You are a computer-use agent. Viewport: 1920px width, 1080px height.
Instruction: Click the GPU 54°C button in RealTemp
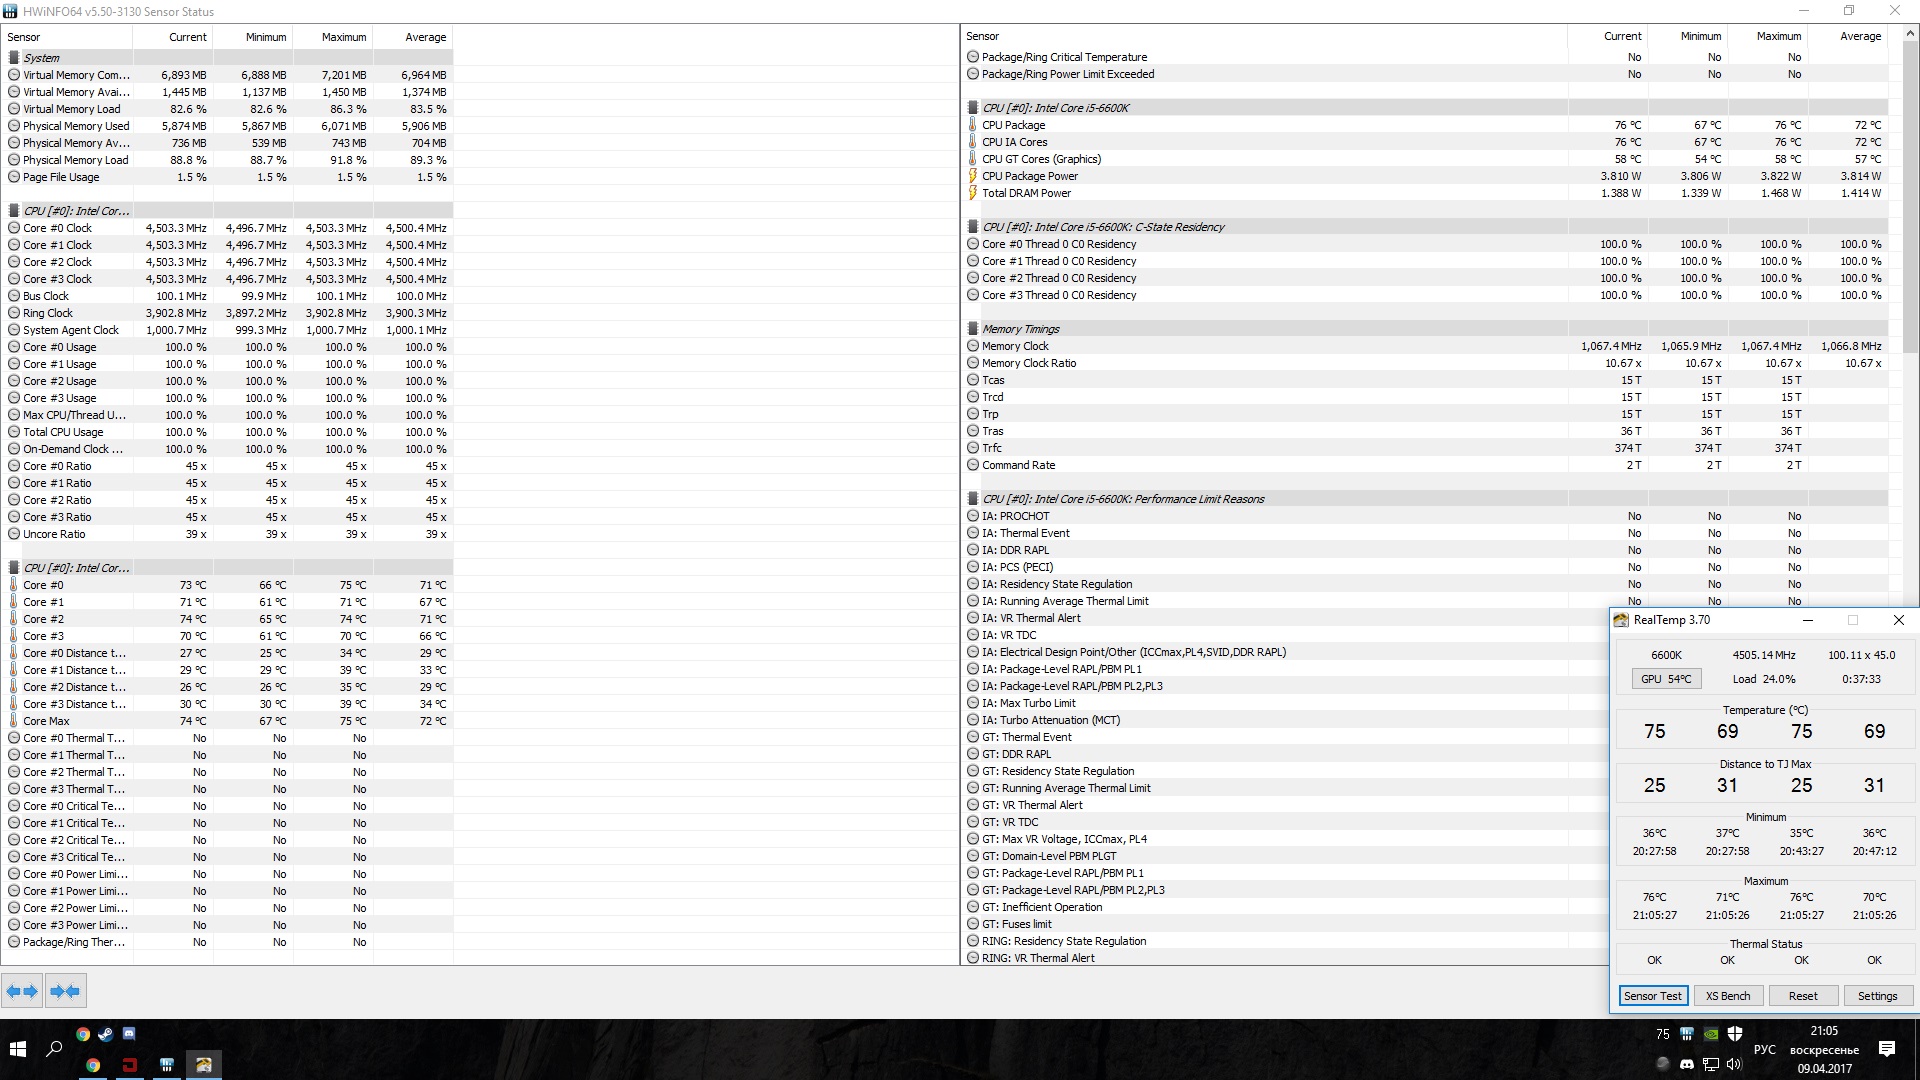(1666, 679)
